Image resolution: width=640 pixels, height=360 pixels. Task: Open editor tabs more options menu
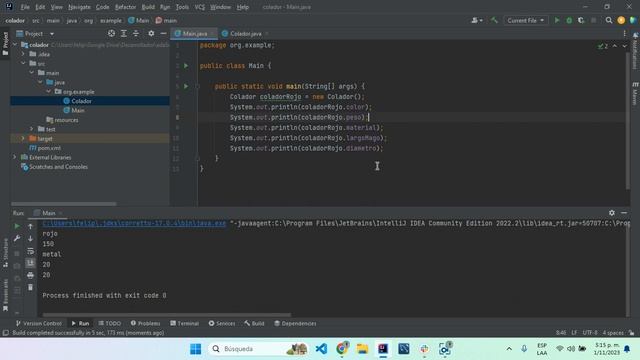[624, 33]
